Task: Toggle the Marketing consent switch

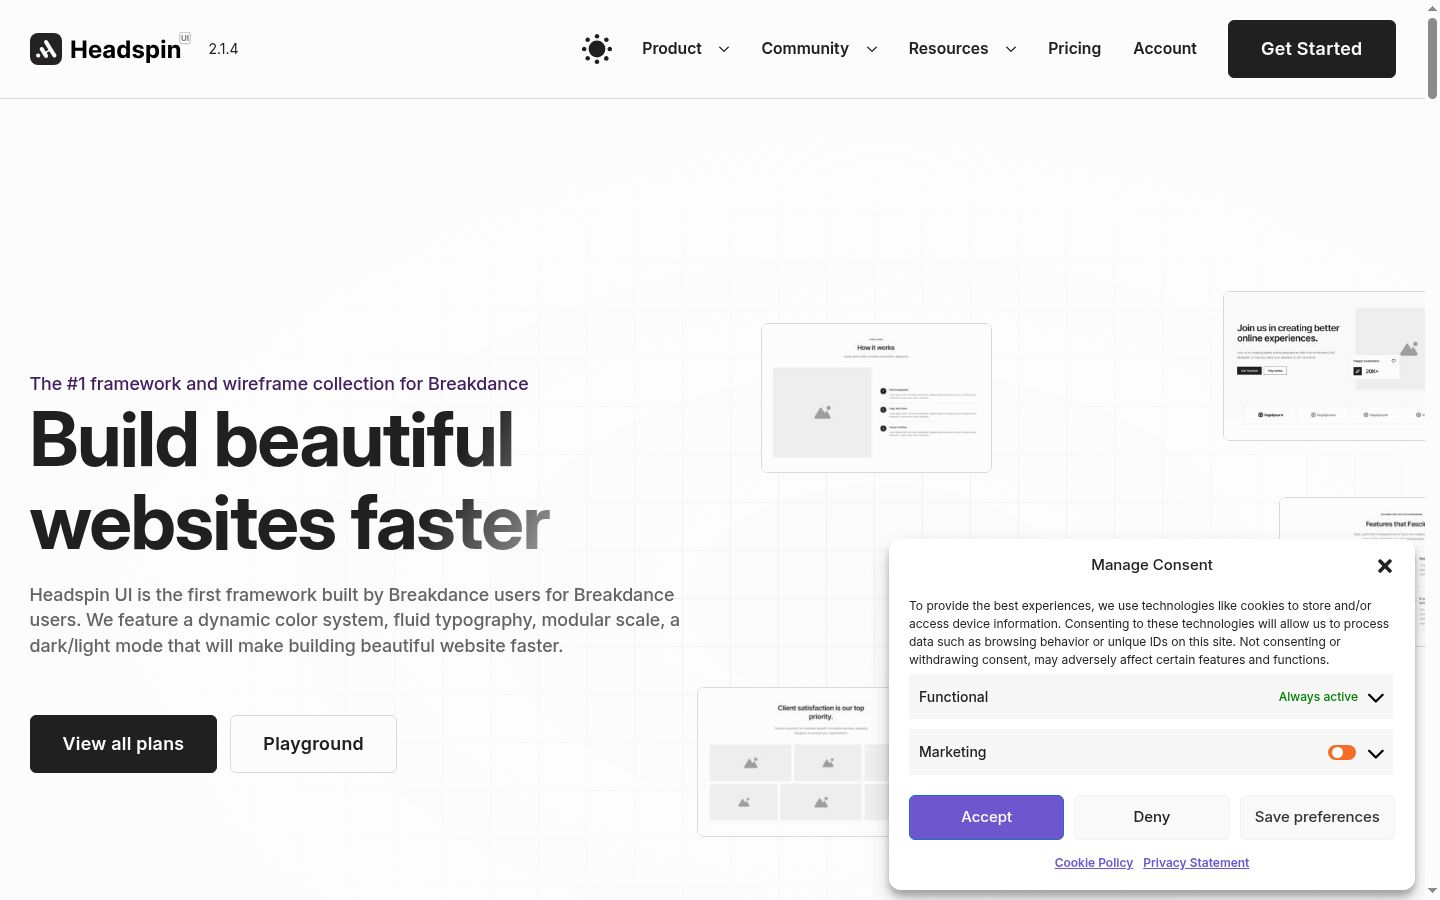Action: (x=1342, y=752)
